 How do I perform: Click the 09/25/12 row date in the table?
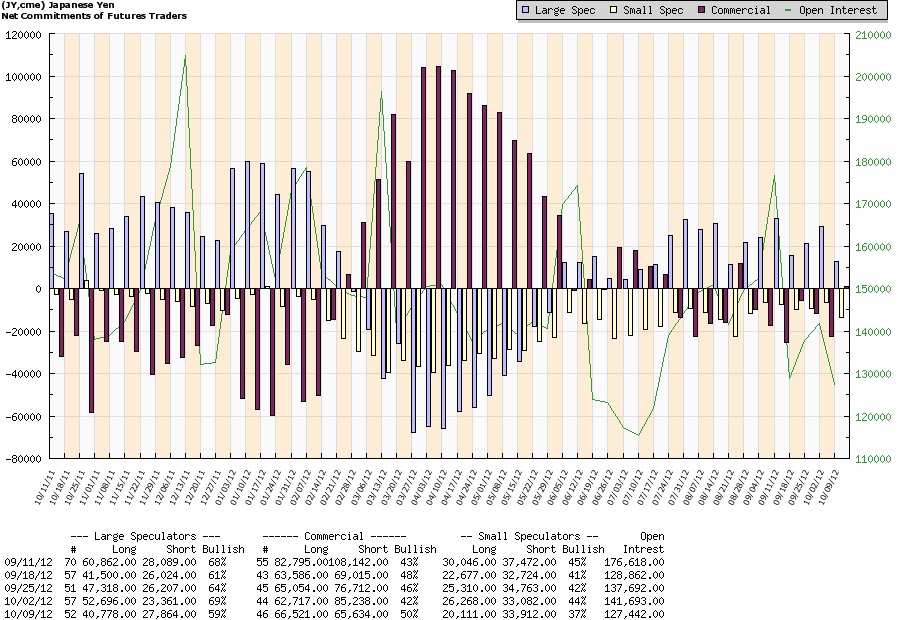pos(28,588)
